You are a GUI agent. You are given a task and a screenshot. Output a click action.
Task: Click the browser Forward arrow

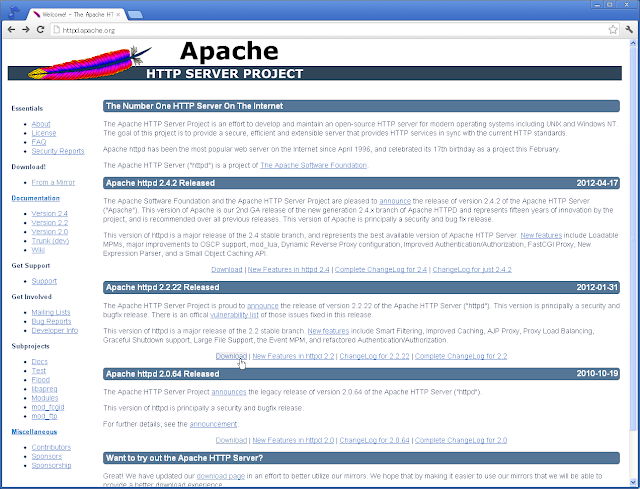pyautogui.click(x=26, y=29)
